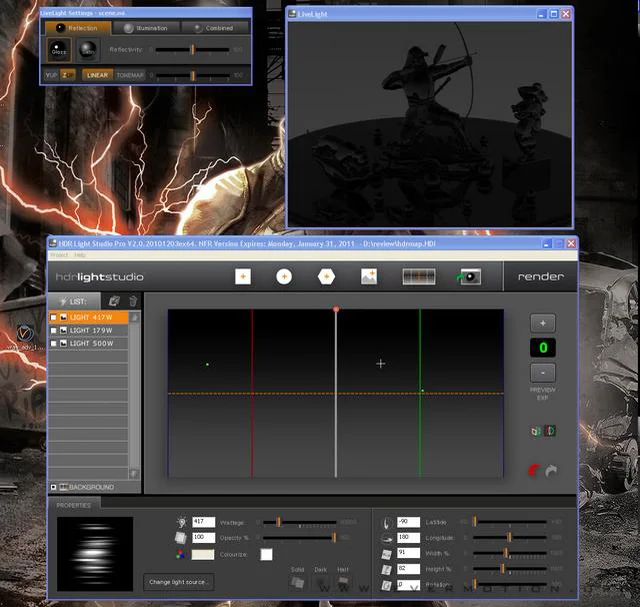Add a square light source
Image resolution: width=640 pixels, height=607 pixels.
pos(243,277)
